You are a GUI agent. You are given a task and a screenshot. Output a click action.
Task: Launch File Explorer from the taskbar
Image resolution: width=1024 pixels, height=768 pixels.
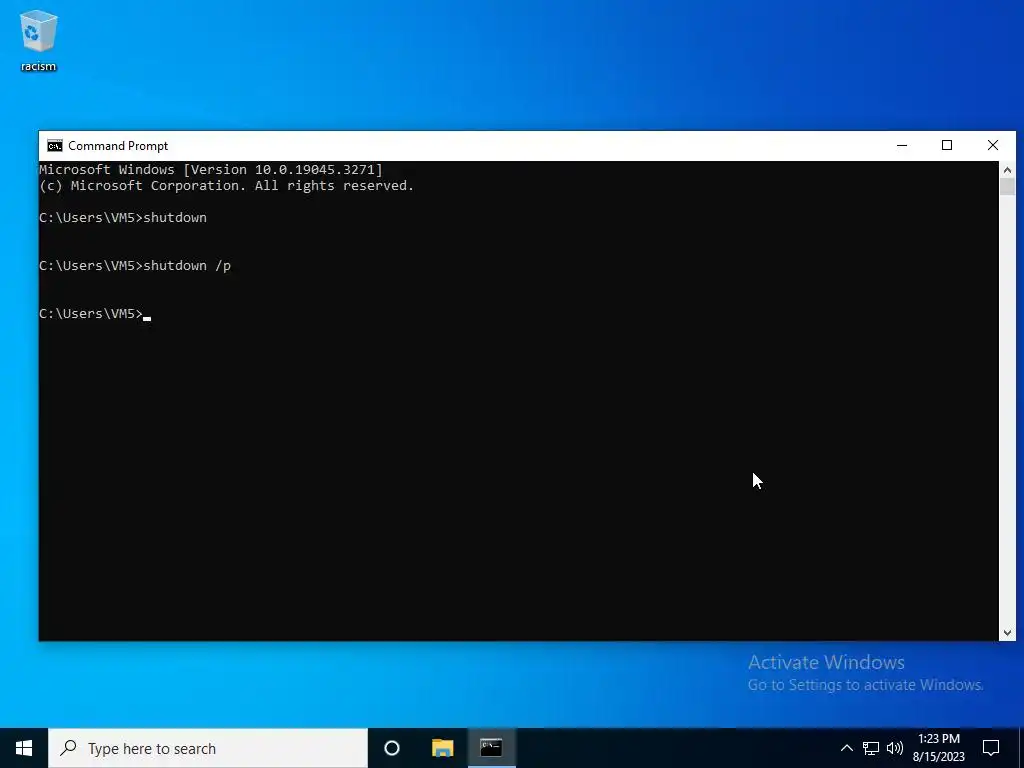[x=442, y=748]
